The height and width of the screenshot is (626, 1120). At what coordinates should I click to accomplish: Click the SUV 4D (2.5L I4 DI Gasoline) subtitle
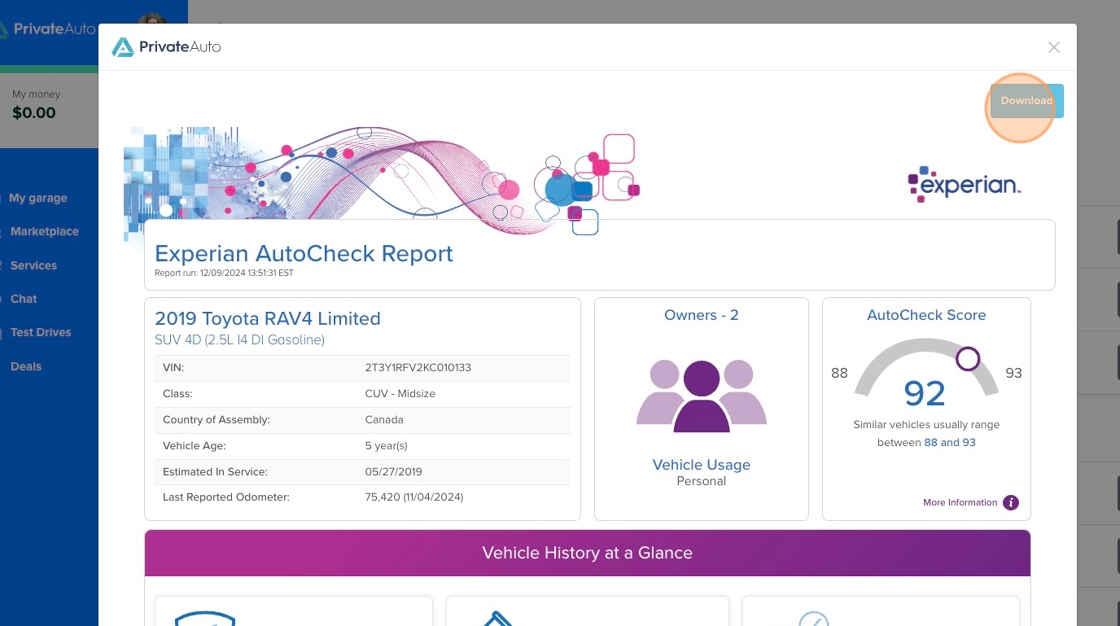click(239, 340)
